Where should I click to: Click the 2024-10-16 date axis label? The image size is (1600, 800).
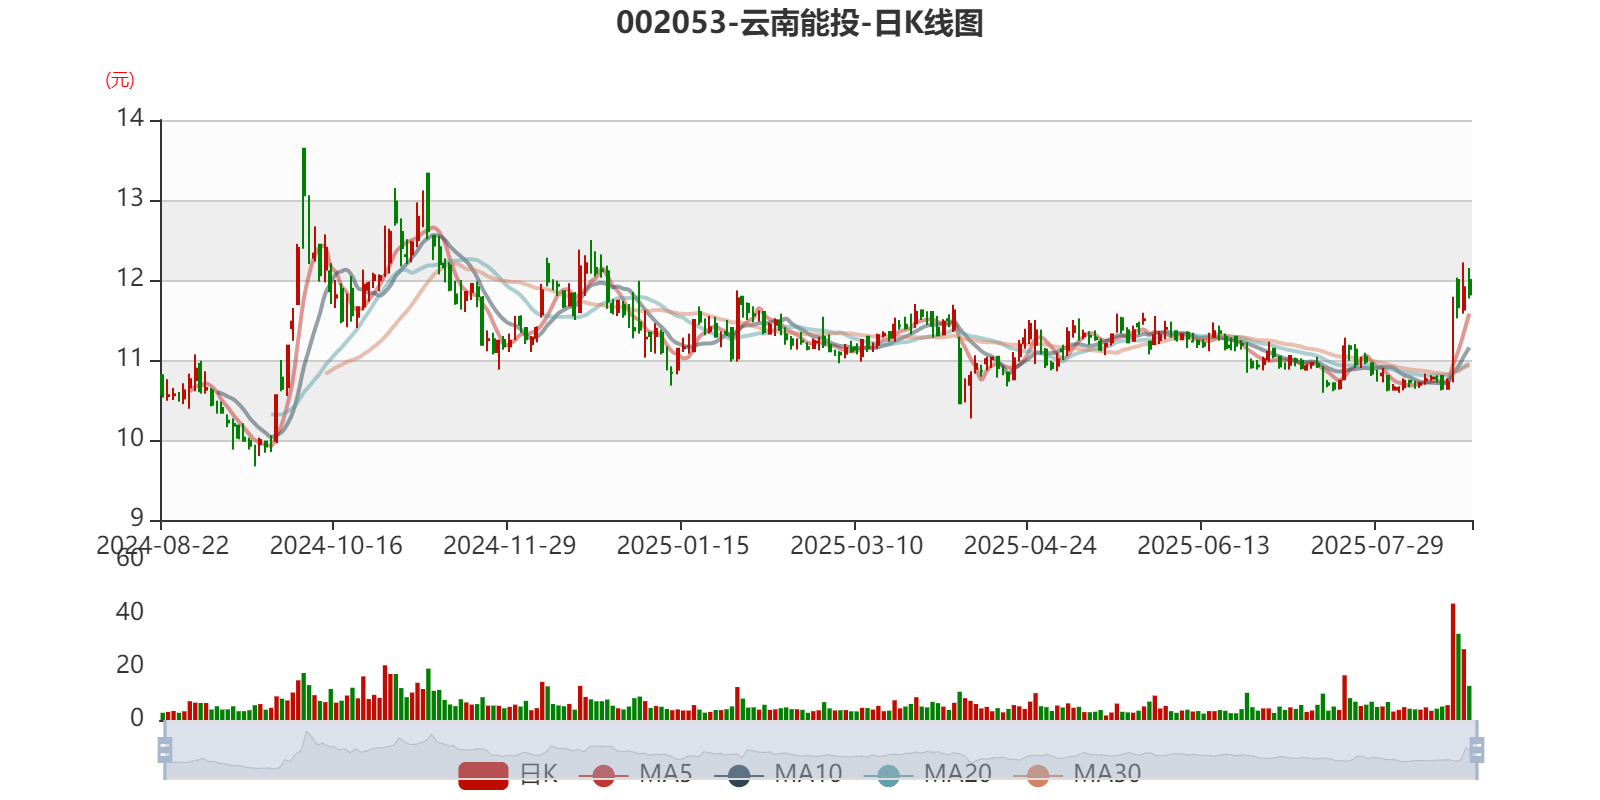pos(336,546)
